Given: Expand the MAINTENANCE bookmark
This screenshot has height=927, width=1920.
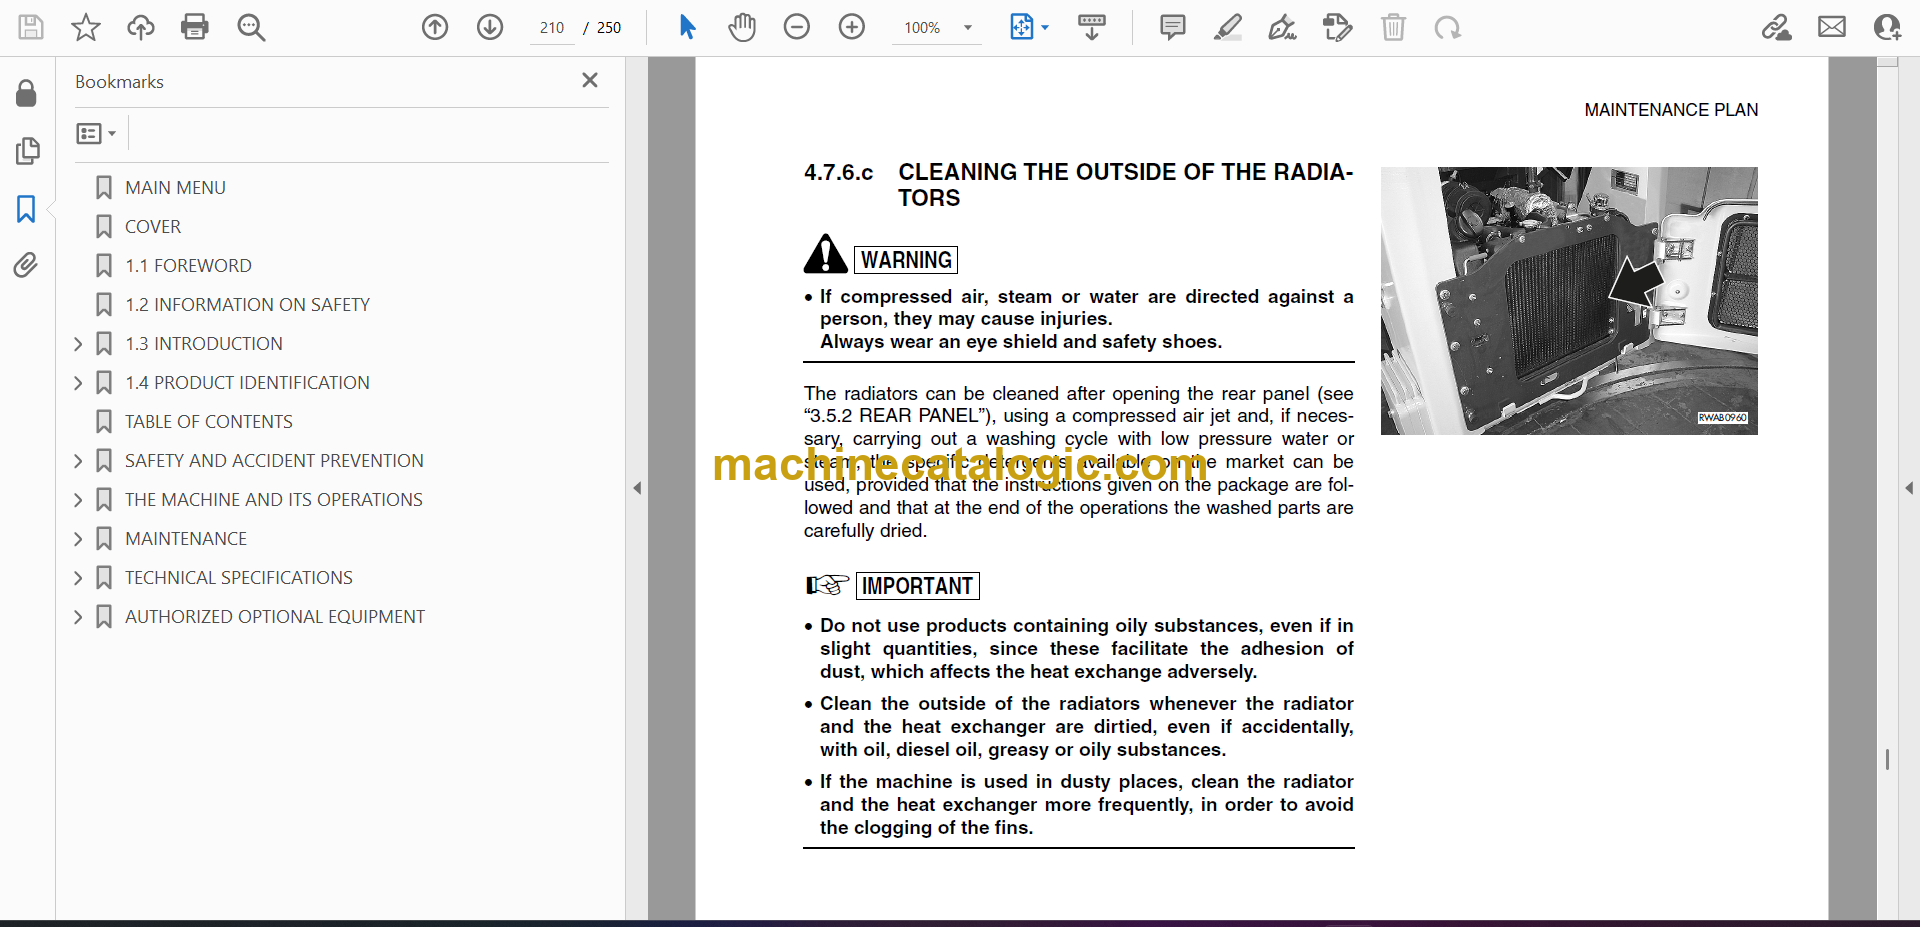Looking at the screenshot, I should tap(78, 538).
